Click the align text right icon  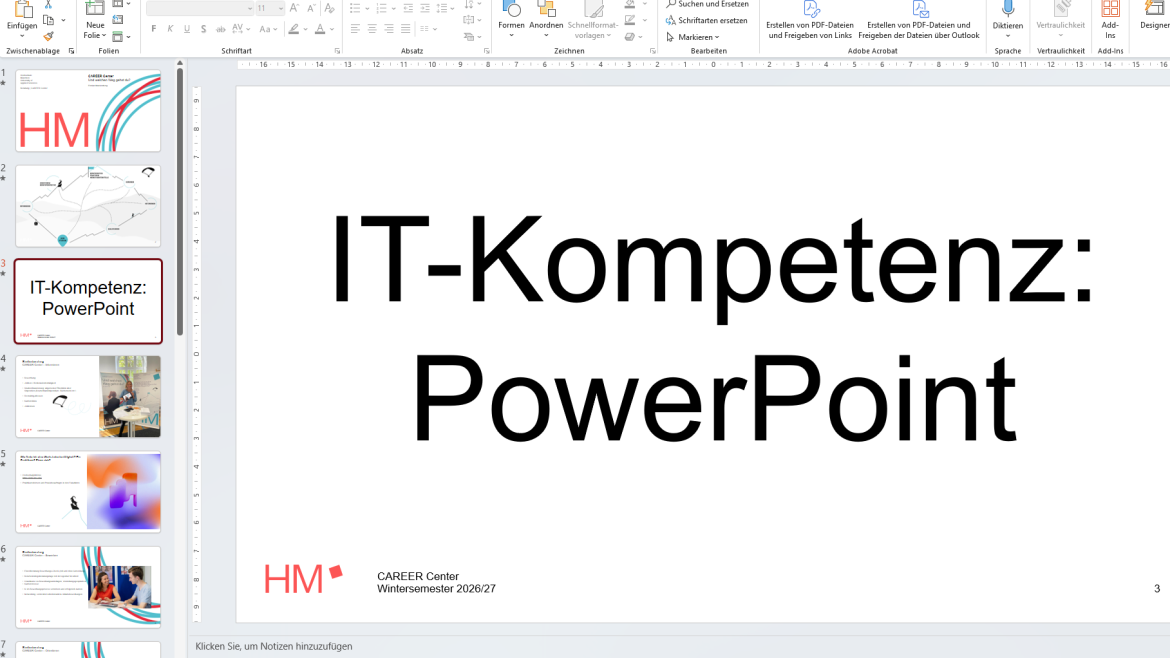pos(389,29)
